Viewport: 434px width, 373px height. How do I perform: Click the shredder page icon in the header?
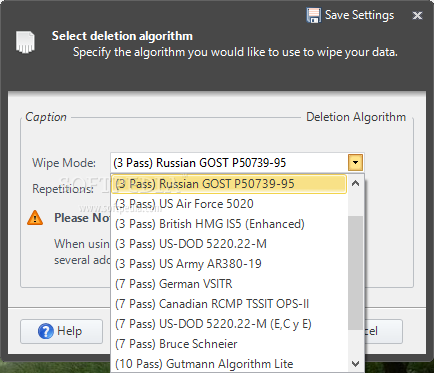click(x=25, y=42)
